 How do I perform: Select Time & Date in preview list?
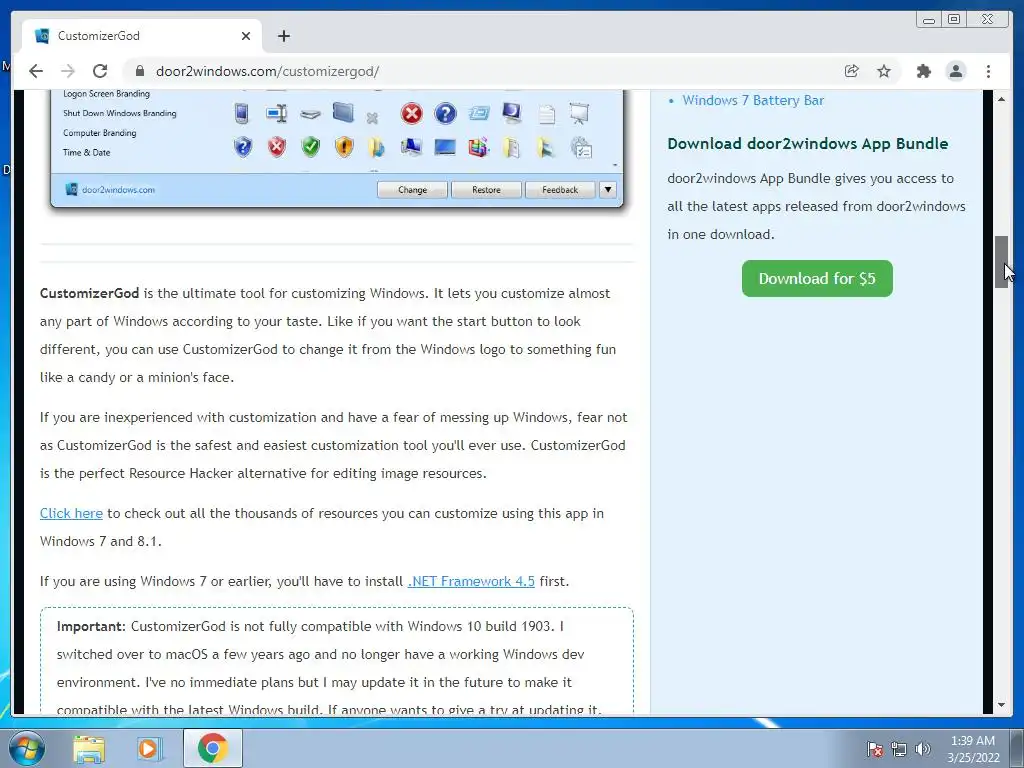86,152
